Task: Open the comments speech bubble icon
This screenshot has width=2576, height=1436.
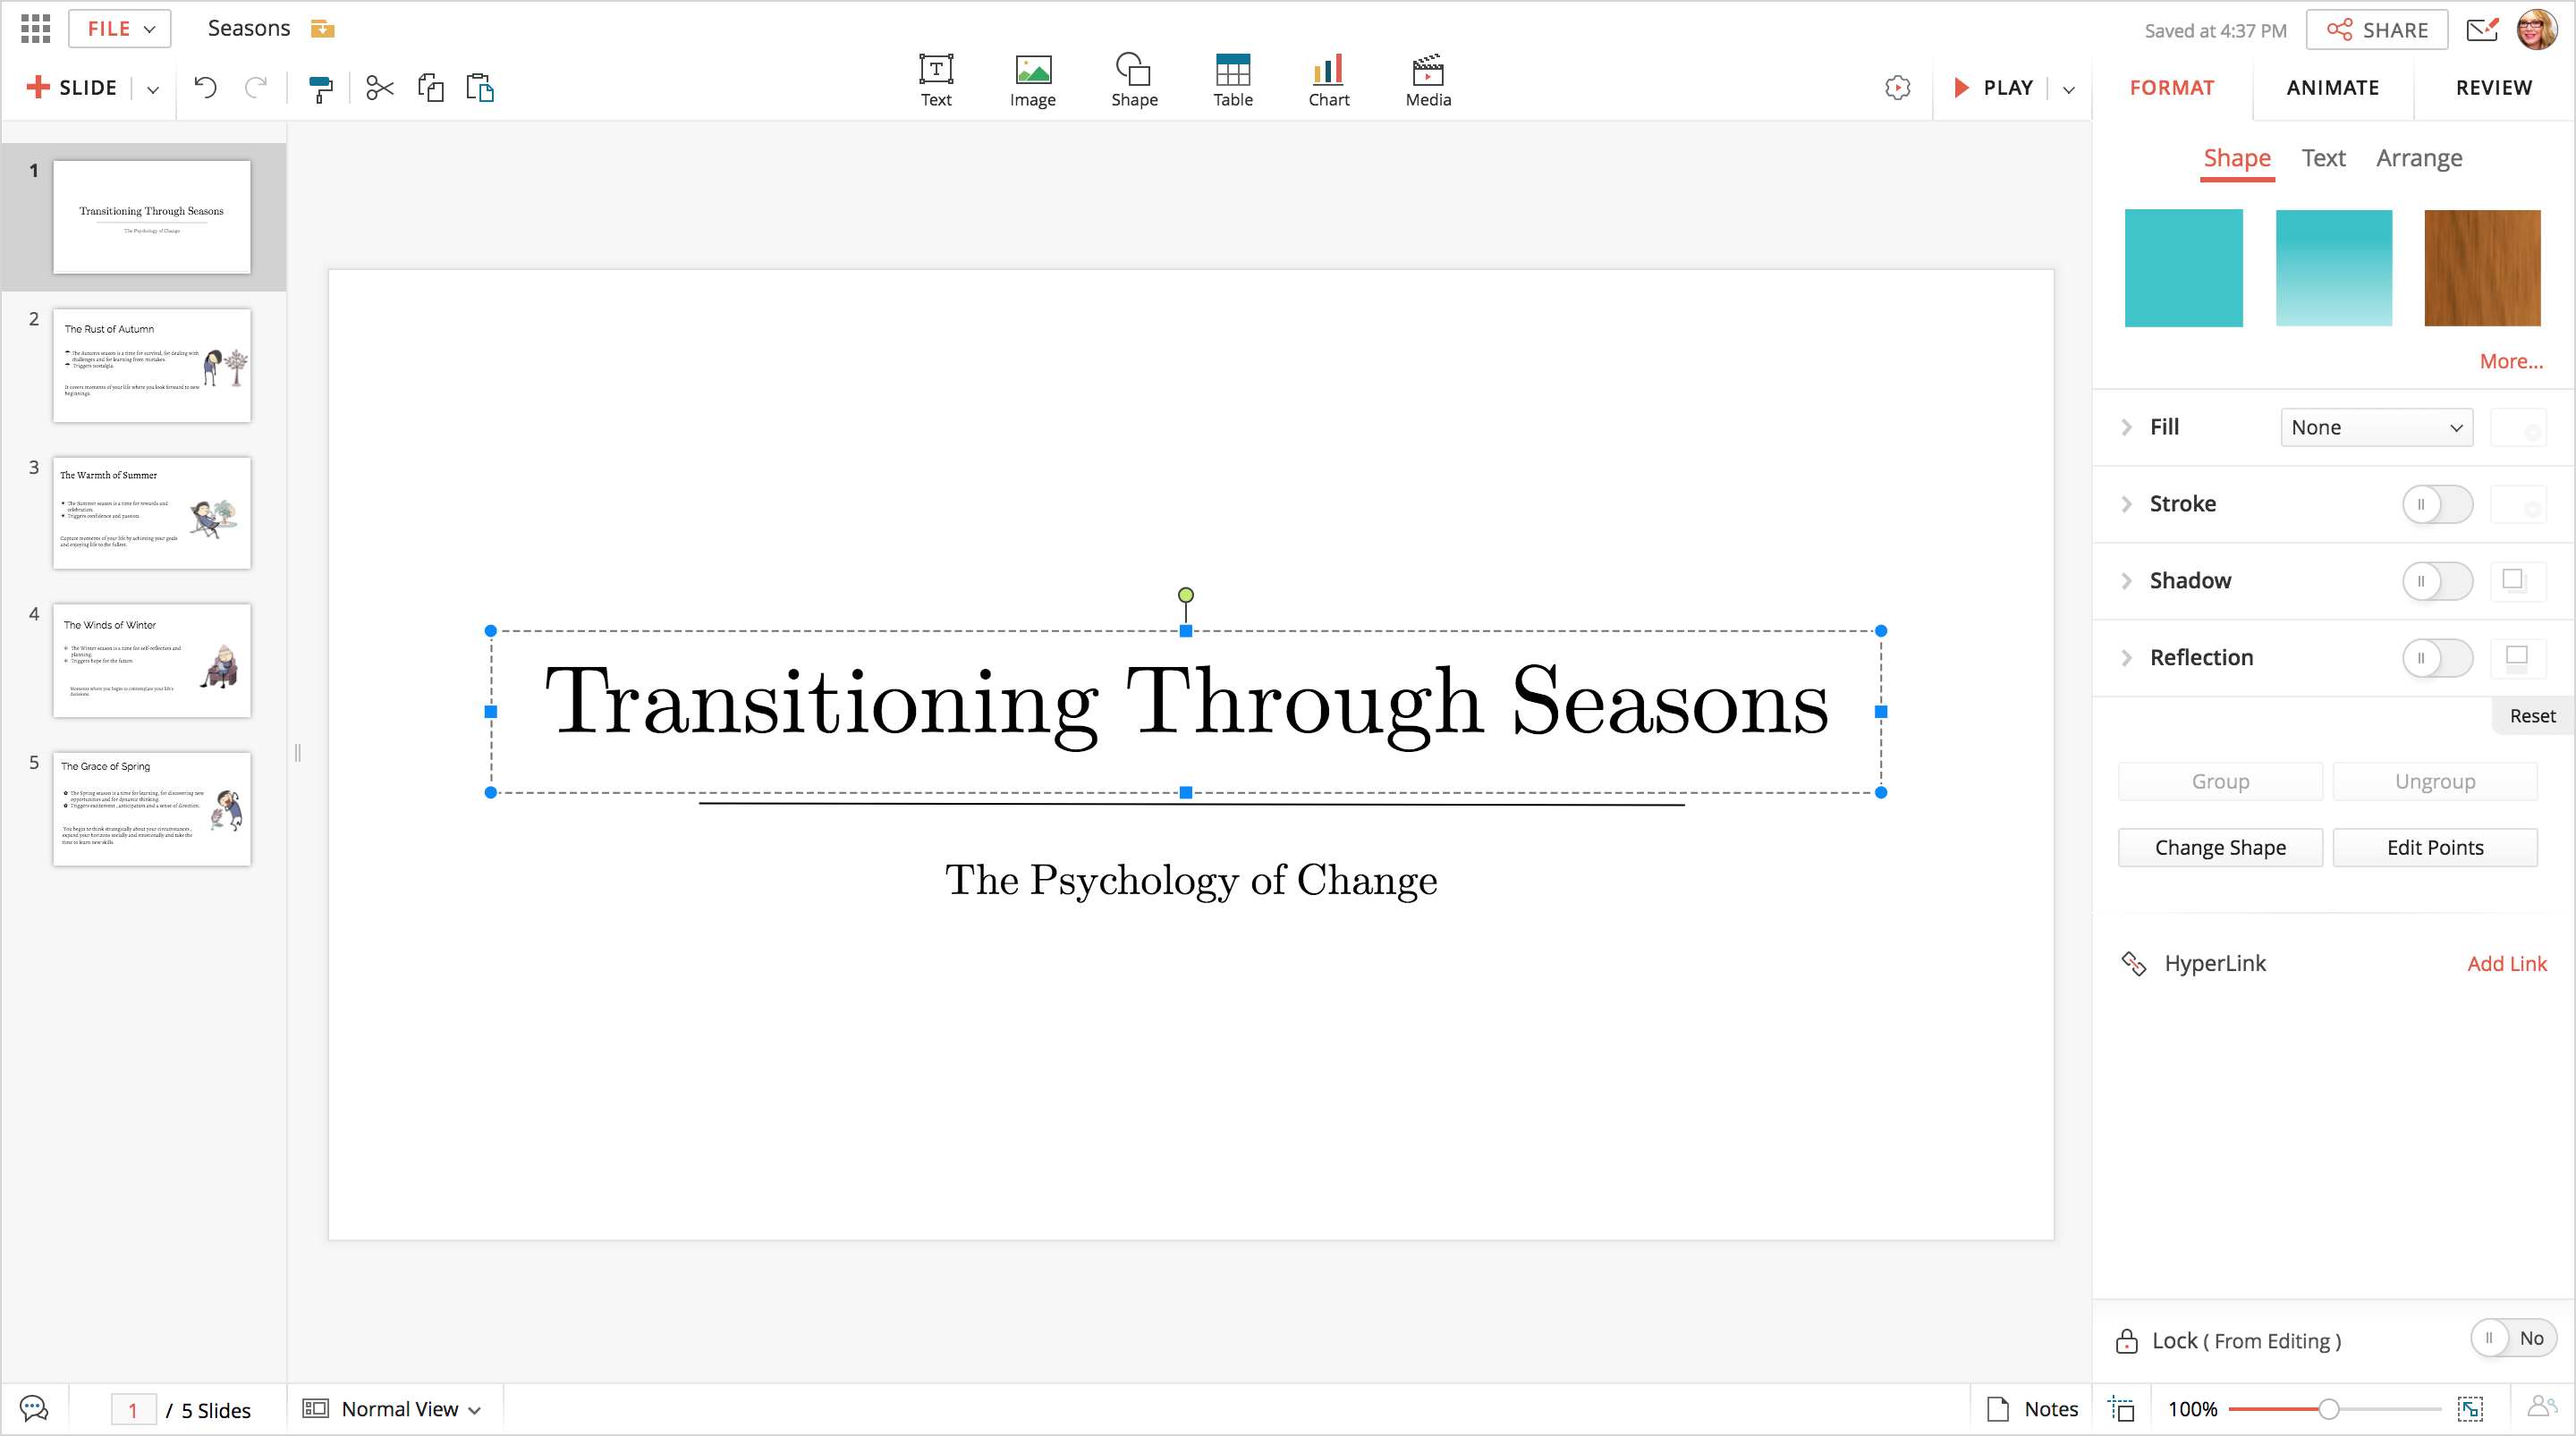Action: tap(34, 1408)
